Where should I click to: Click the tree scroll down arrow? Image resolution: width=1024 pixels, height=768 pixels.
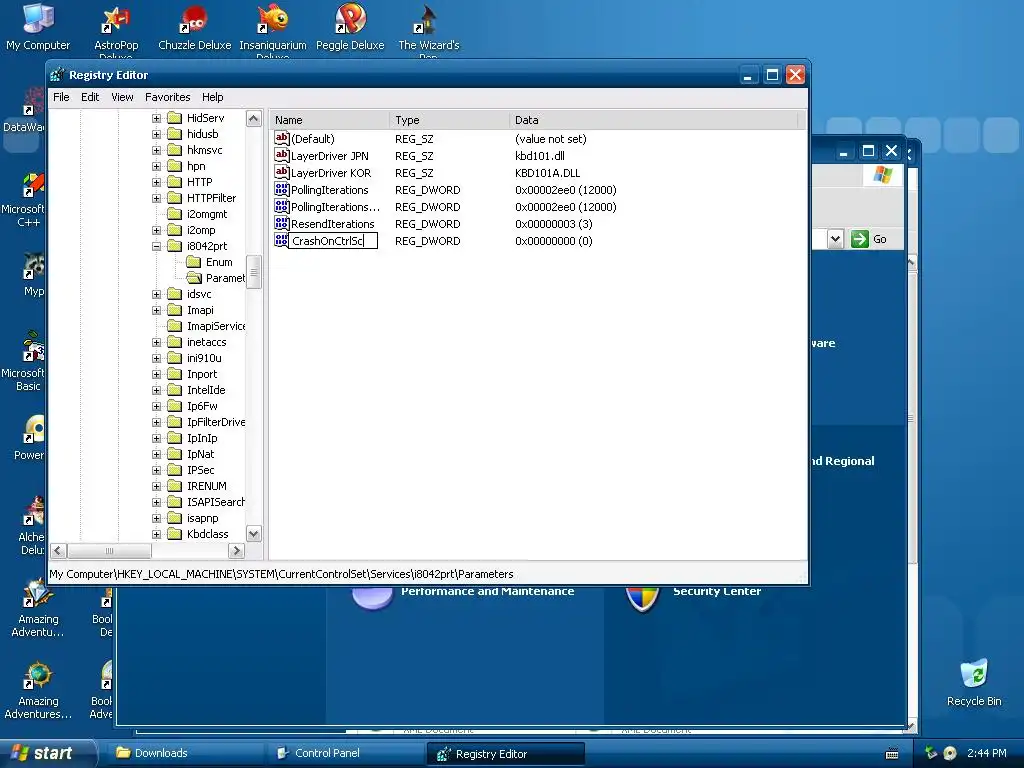[253, 534]
